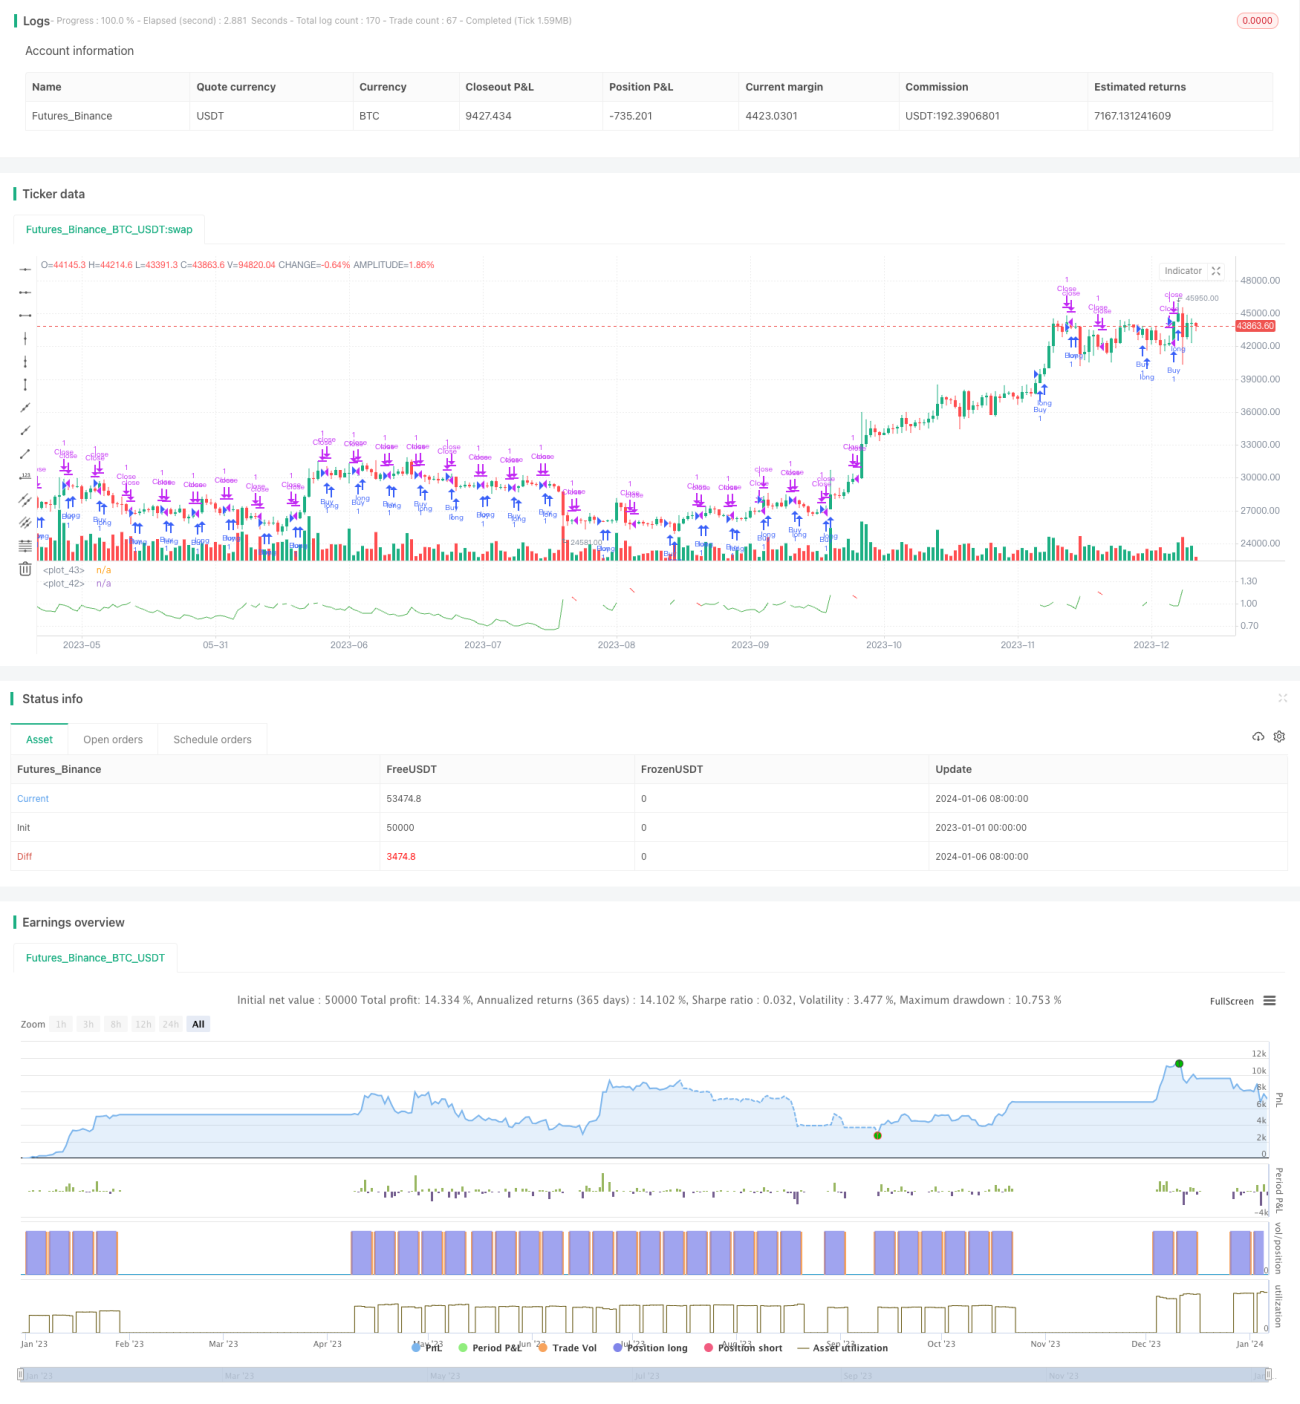Click the FullScreen button on earnings chart
This screenshot has height=1404, width=1300.
click(x=1232, y=1001)
